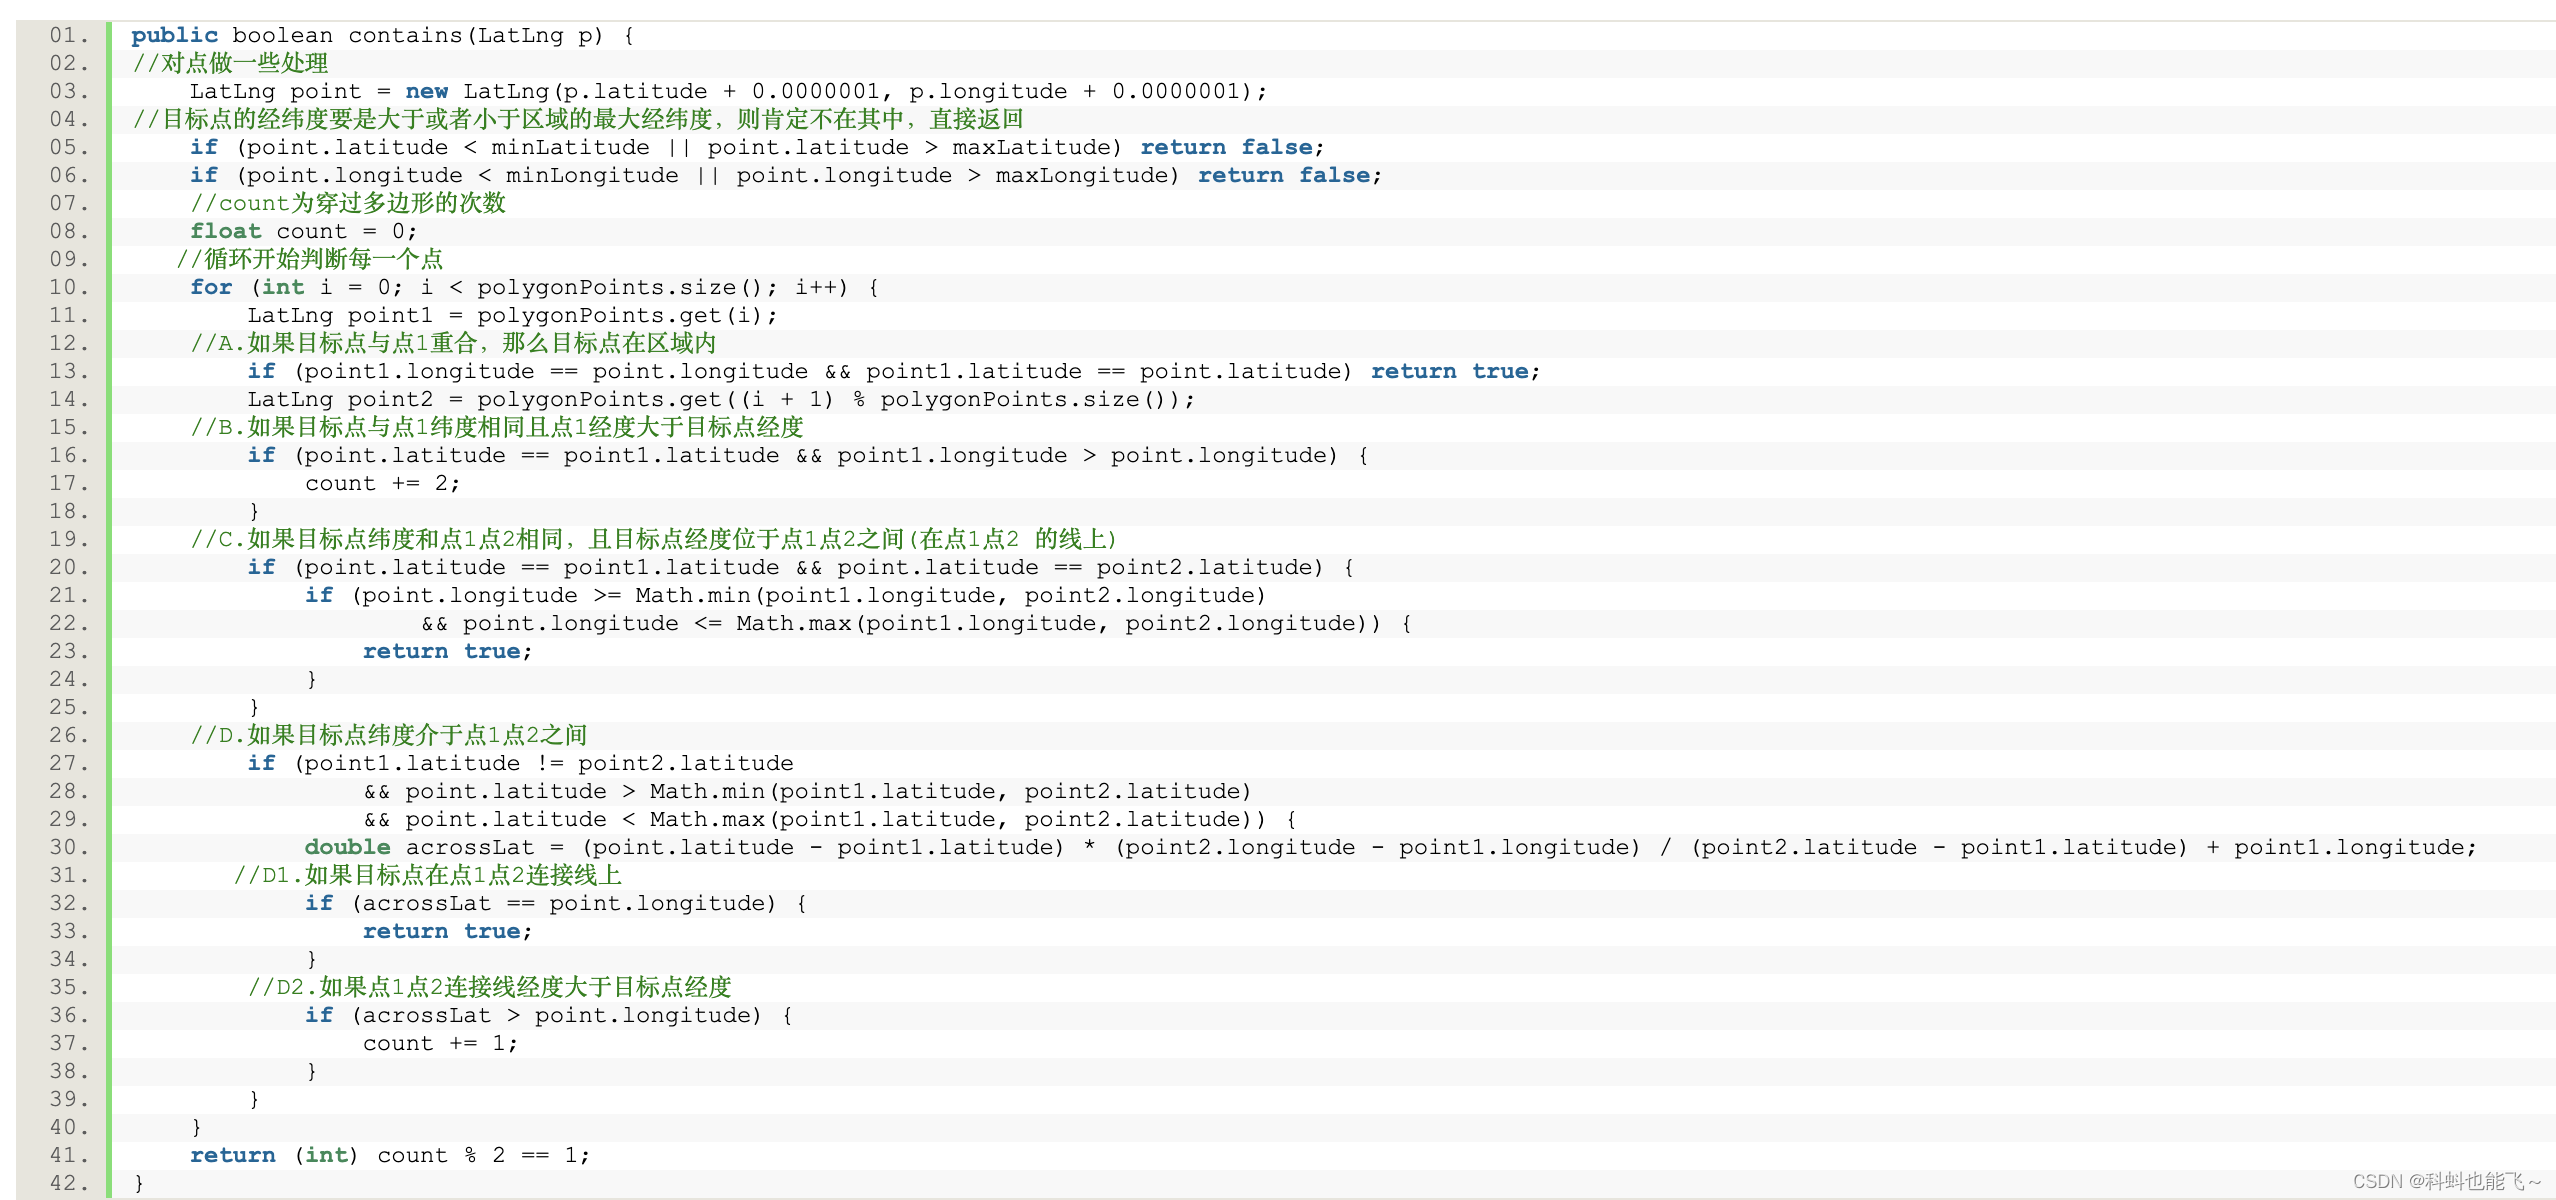2556x1200 pixels.
Task: Click the if condition on line 20
Action: pos(801,568)
